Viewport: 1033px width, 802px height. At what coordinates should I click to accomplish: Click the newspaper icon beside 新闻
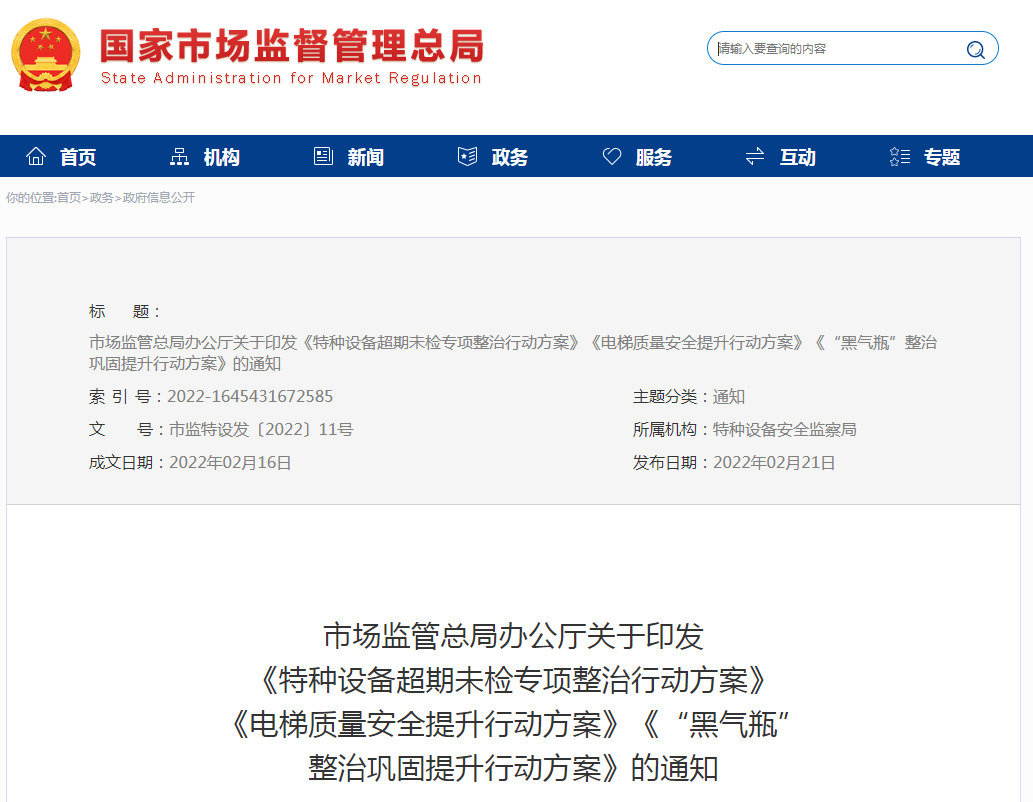(x=323, y=157)
